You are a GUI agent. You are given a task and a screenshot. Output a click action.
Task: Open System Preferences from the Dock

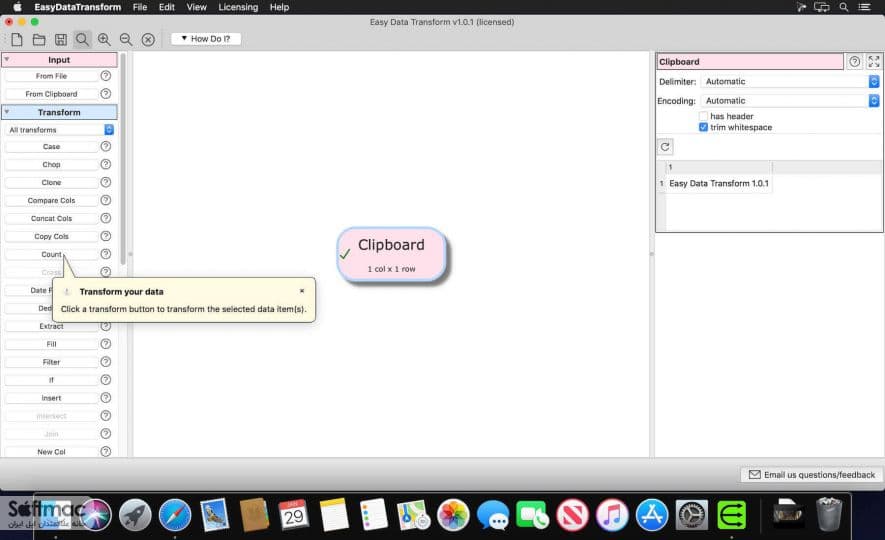point(692,515)
